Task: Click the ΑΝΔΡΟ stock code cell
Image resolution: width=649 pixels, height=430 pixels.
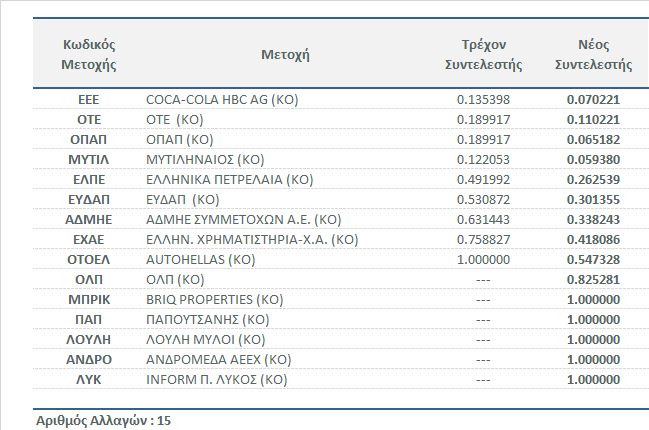Action: tap(90, 360)
